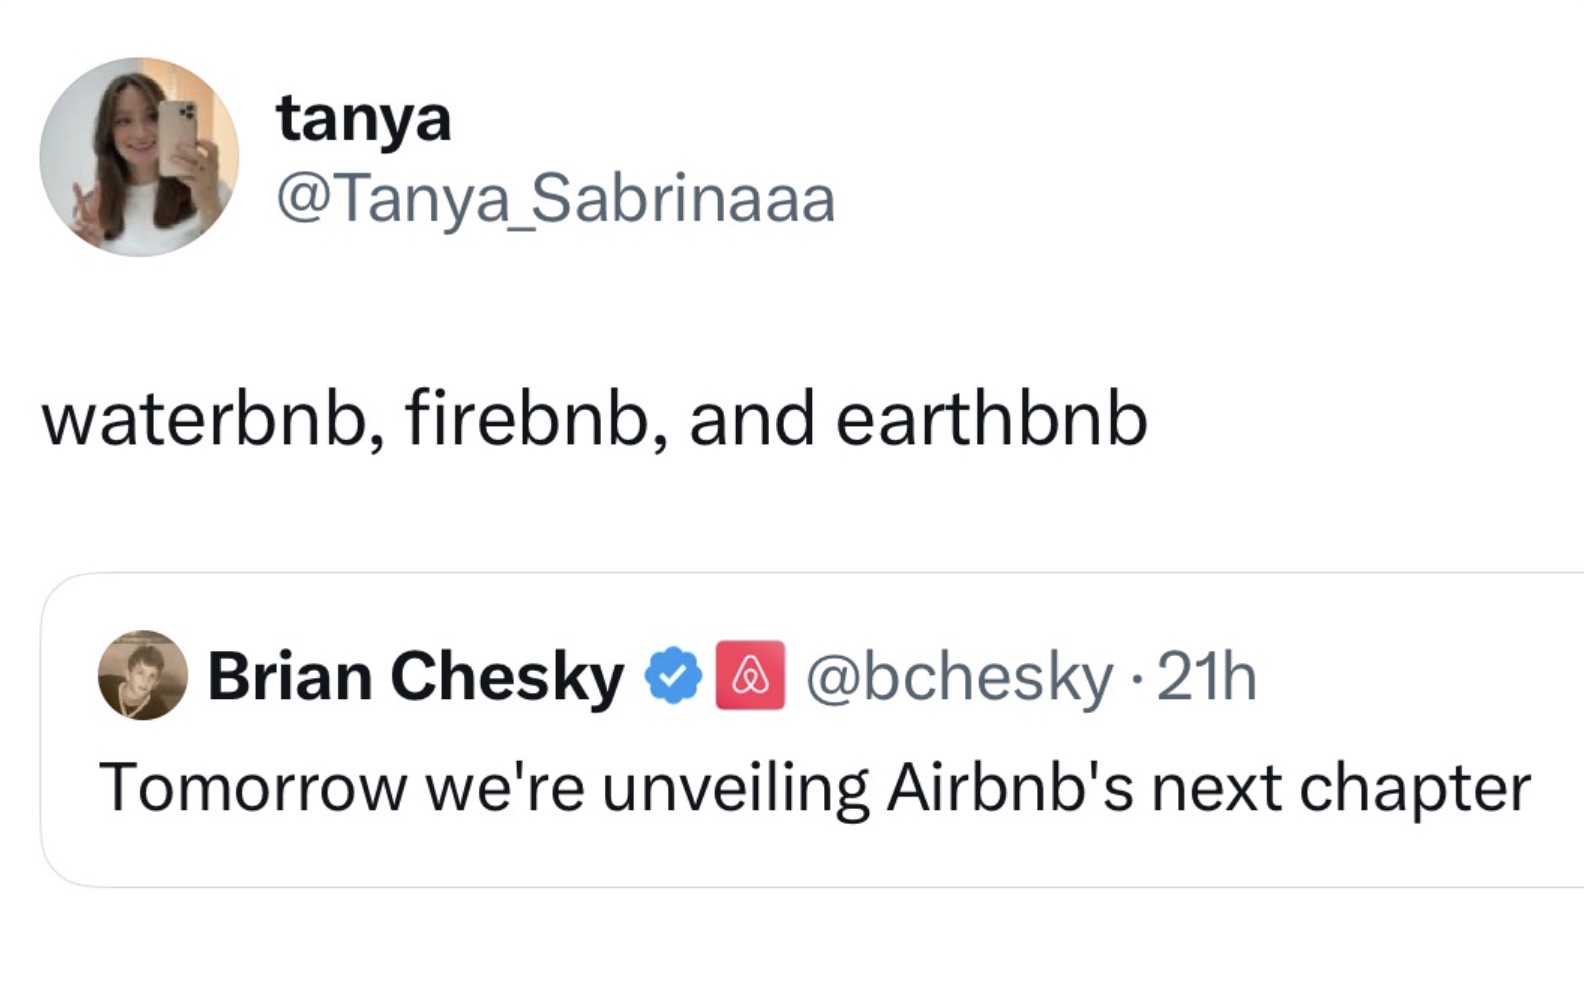Click the word "earthbnb" in the tweet
The image size is (1584, 998).
click(990, 419)
